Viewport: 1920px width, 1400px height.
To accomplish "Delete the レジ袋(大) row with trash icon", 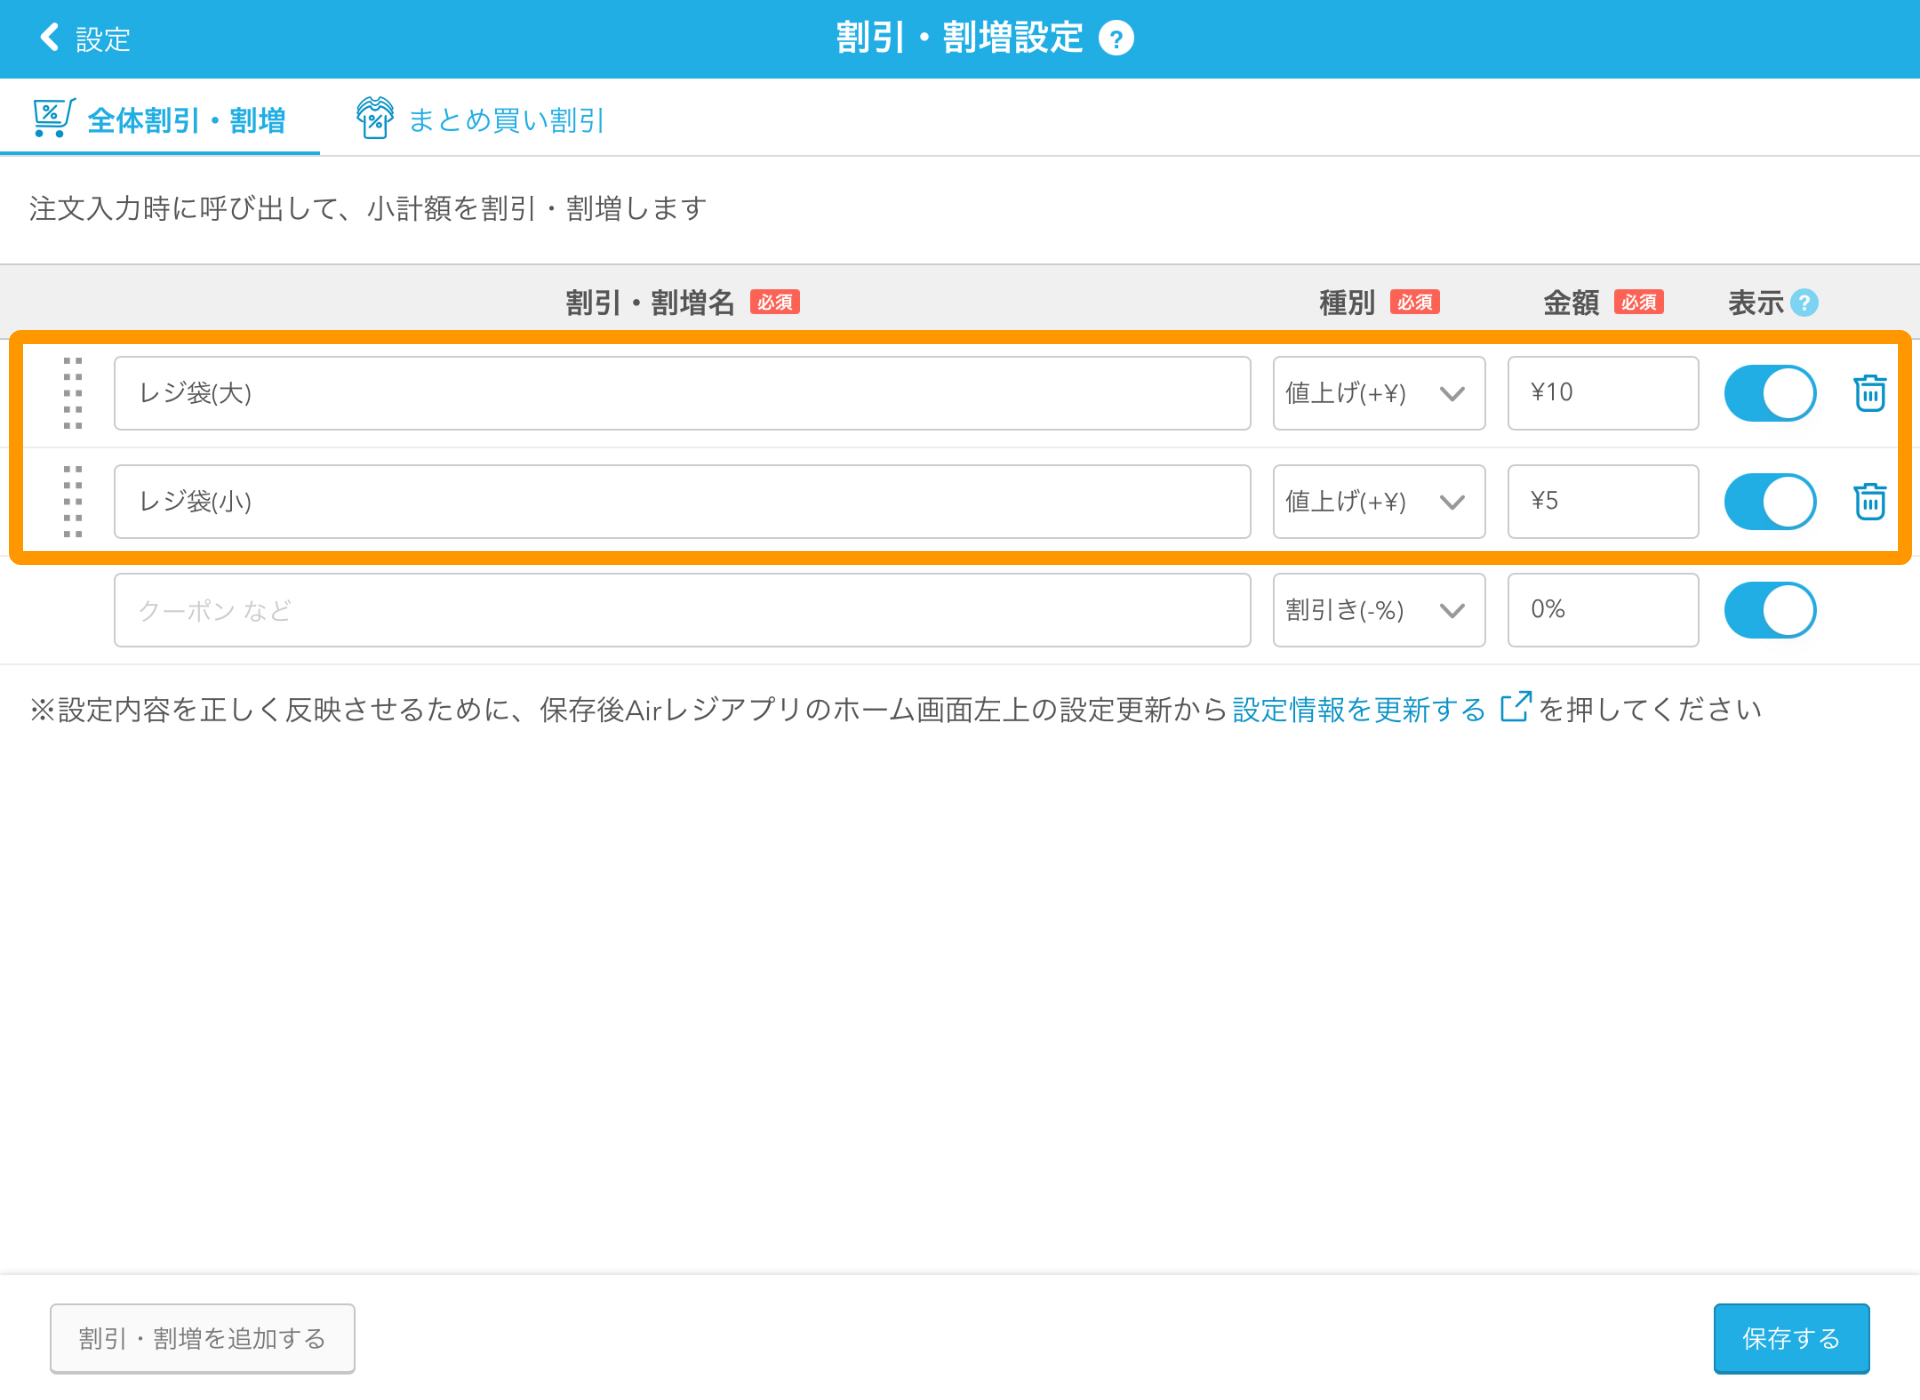I will 1869,393.
